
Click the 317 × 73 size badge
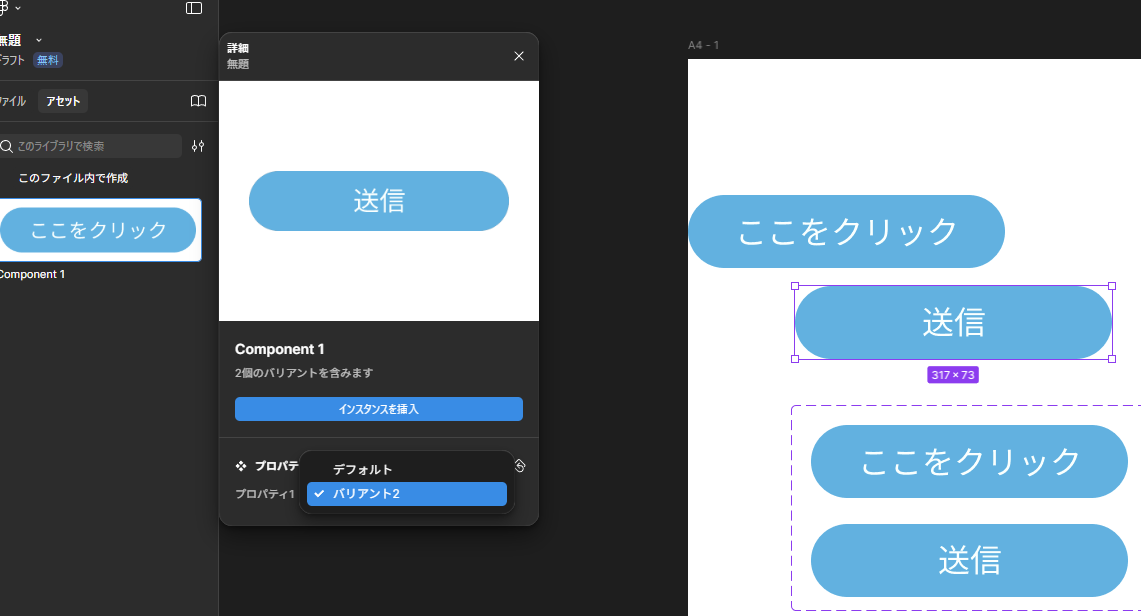pyautogui.click(x=952, y=375)
